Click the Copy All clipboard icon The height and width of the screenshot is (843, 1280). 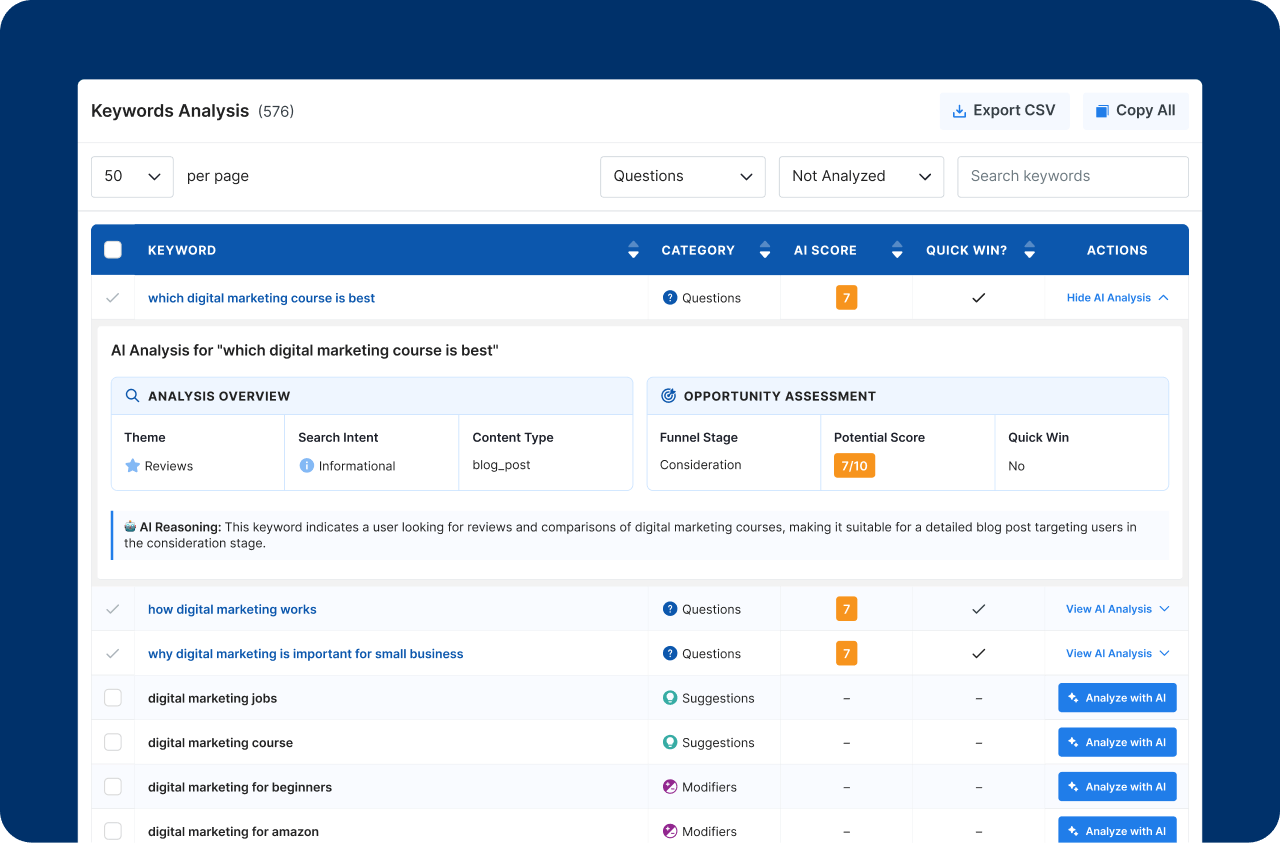(x=1102, y=111)
